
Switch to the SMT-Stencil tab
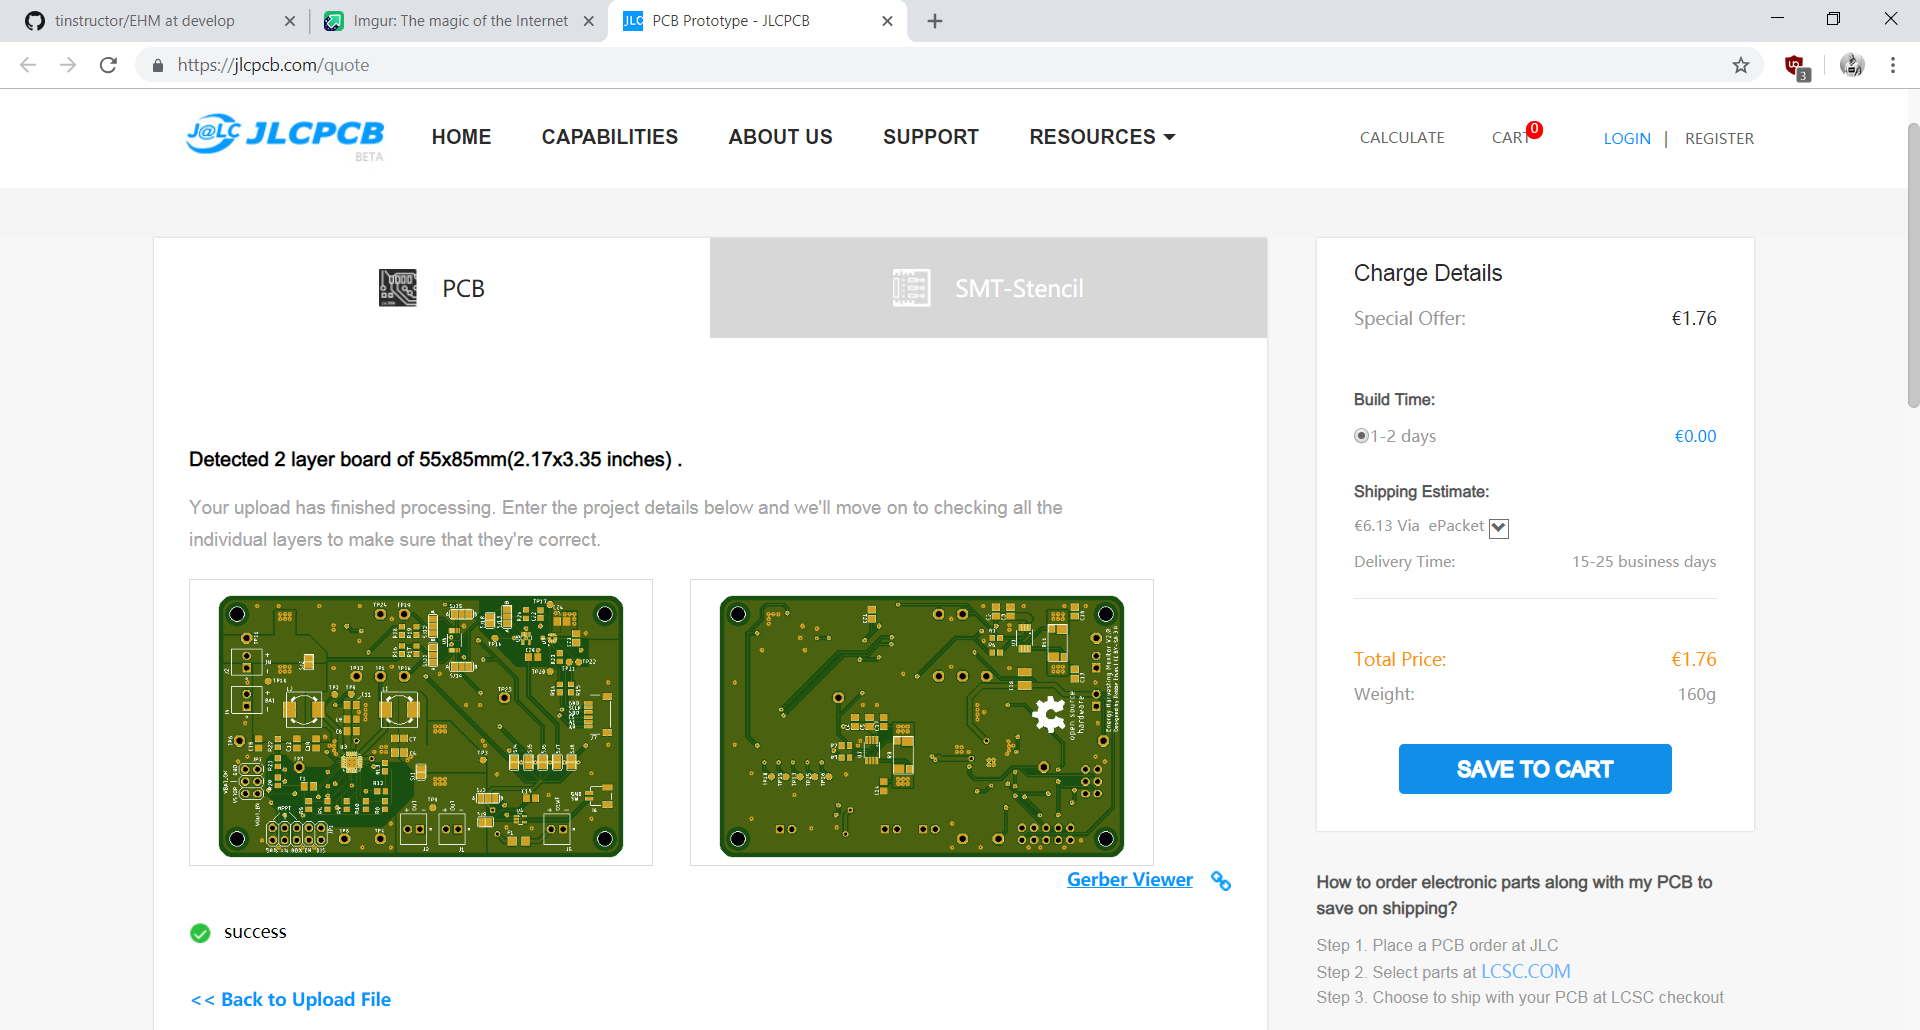pyautogui.click(x=988, y=288)
